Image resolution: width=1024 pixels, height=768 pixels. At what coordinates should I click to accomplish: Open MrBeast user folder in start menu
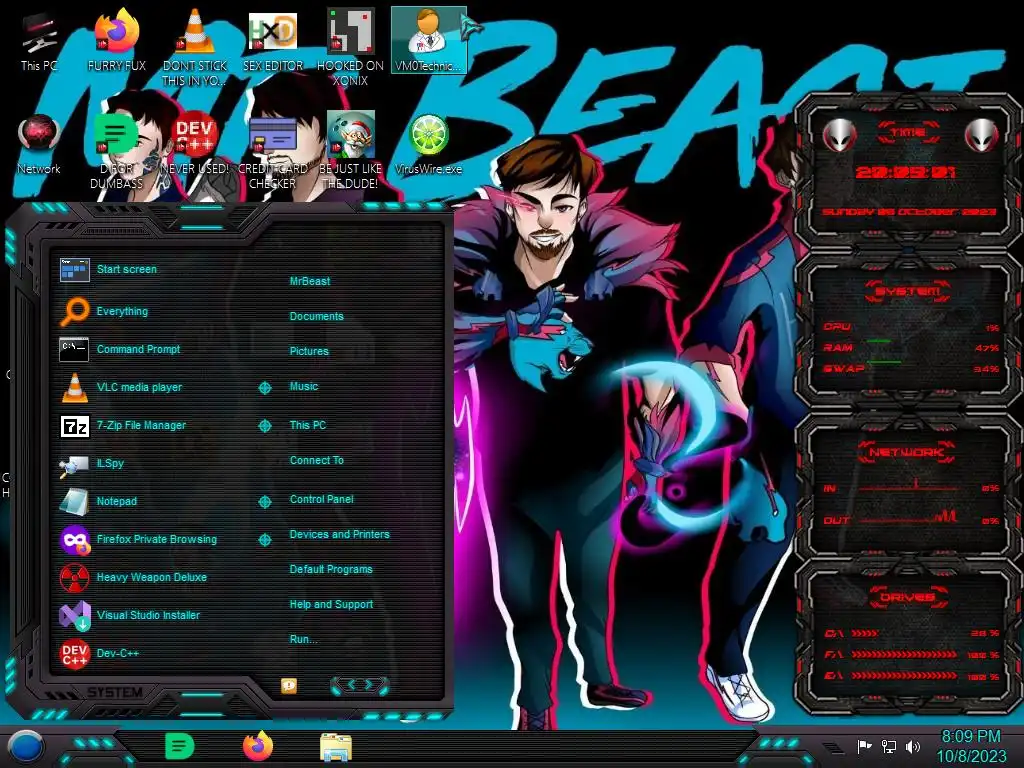(x=310, y=281)
